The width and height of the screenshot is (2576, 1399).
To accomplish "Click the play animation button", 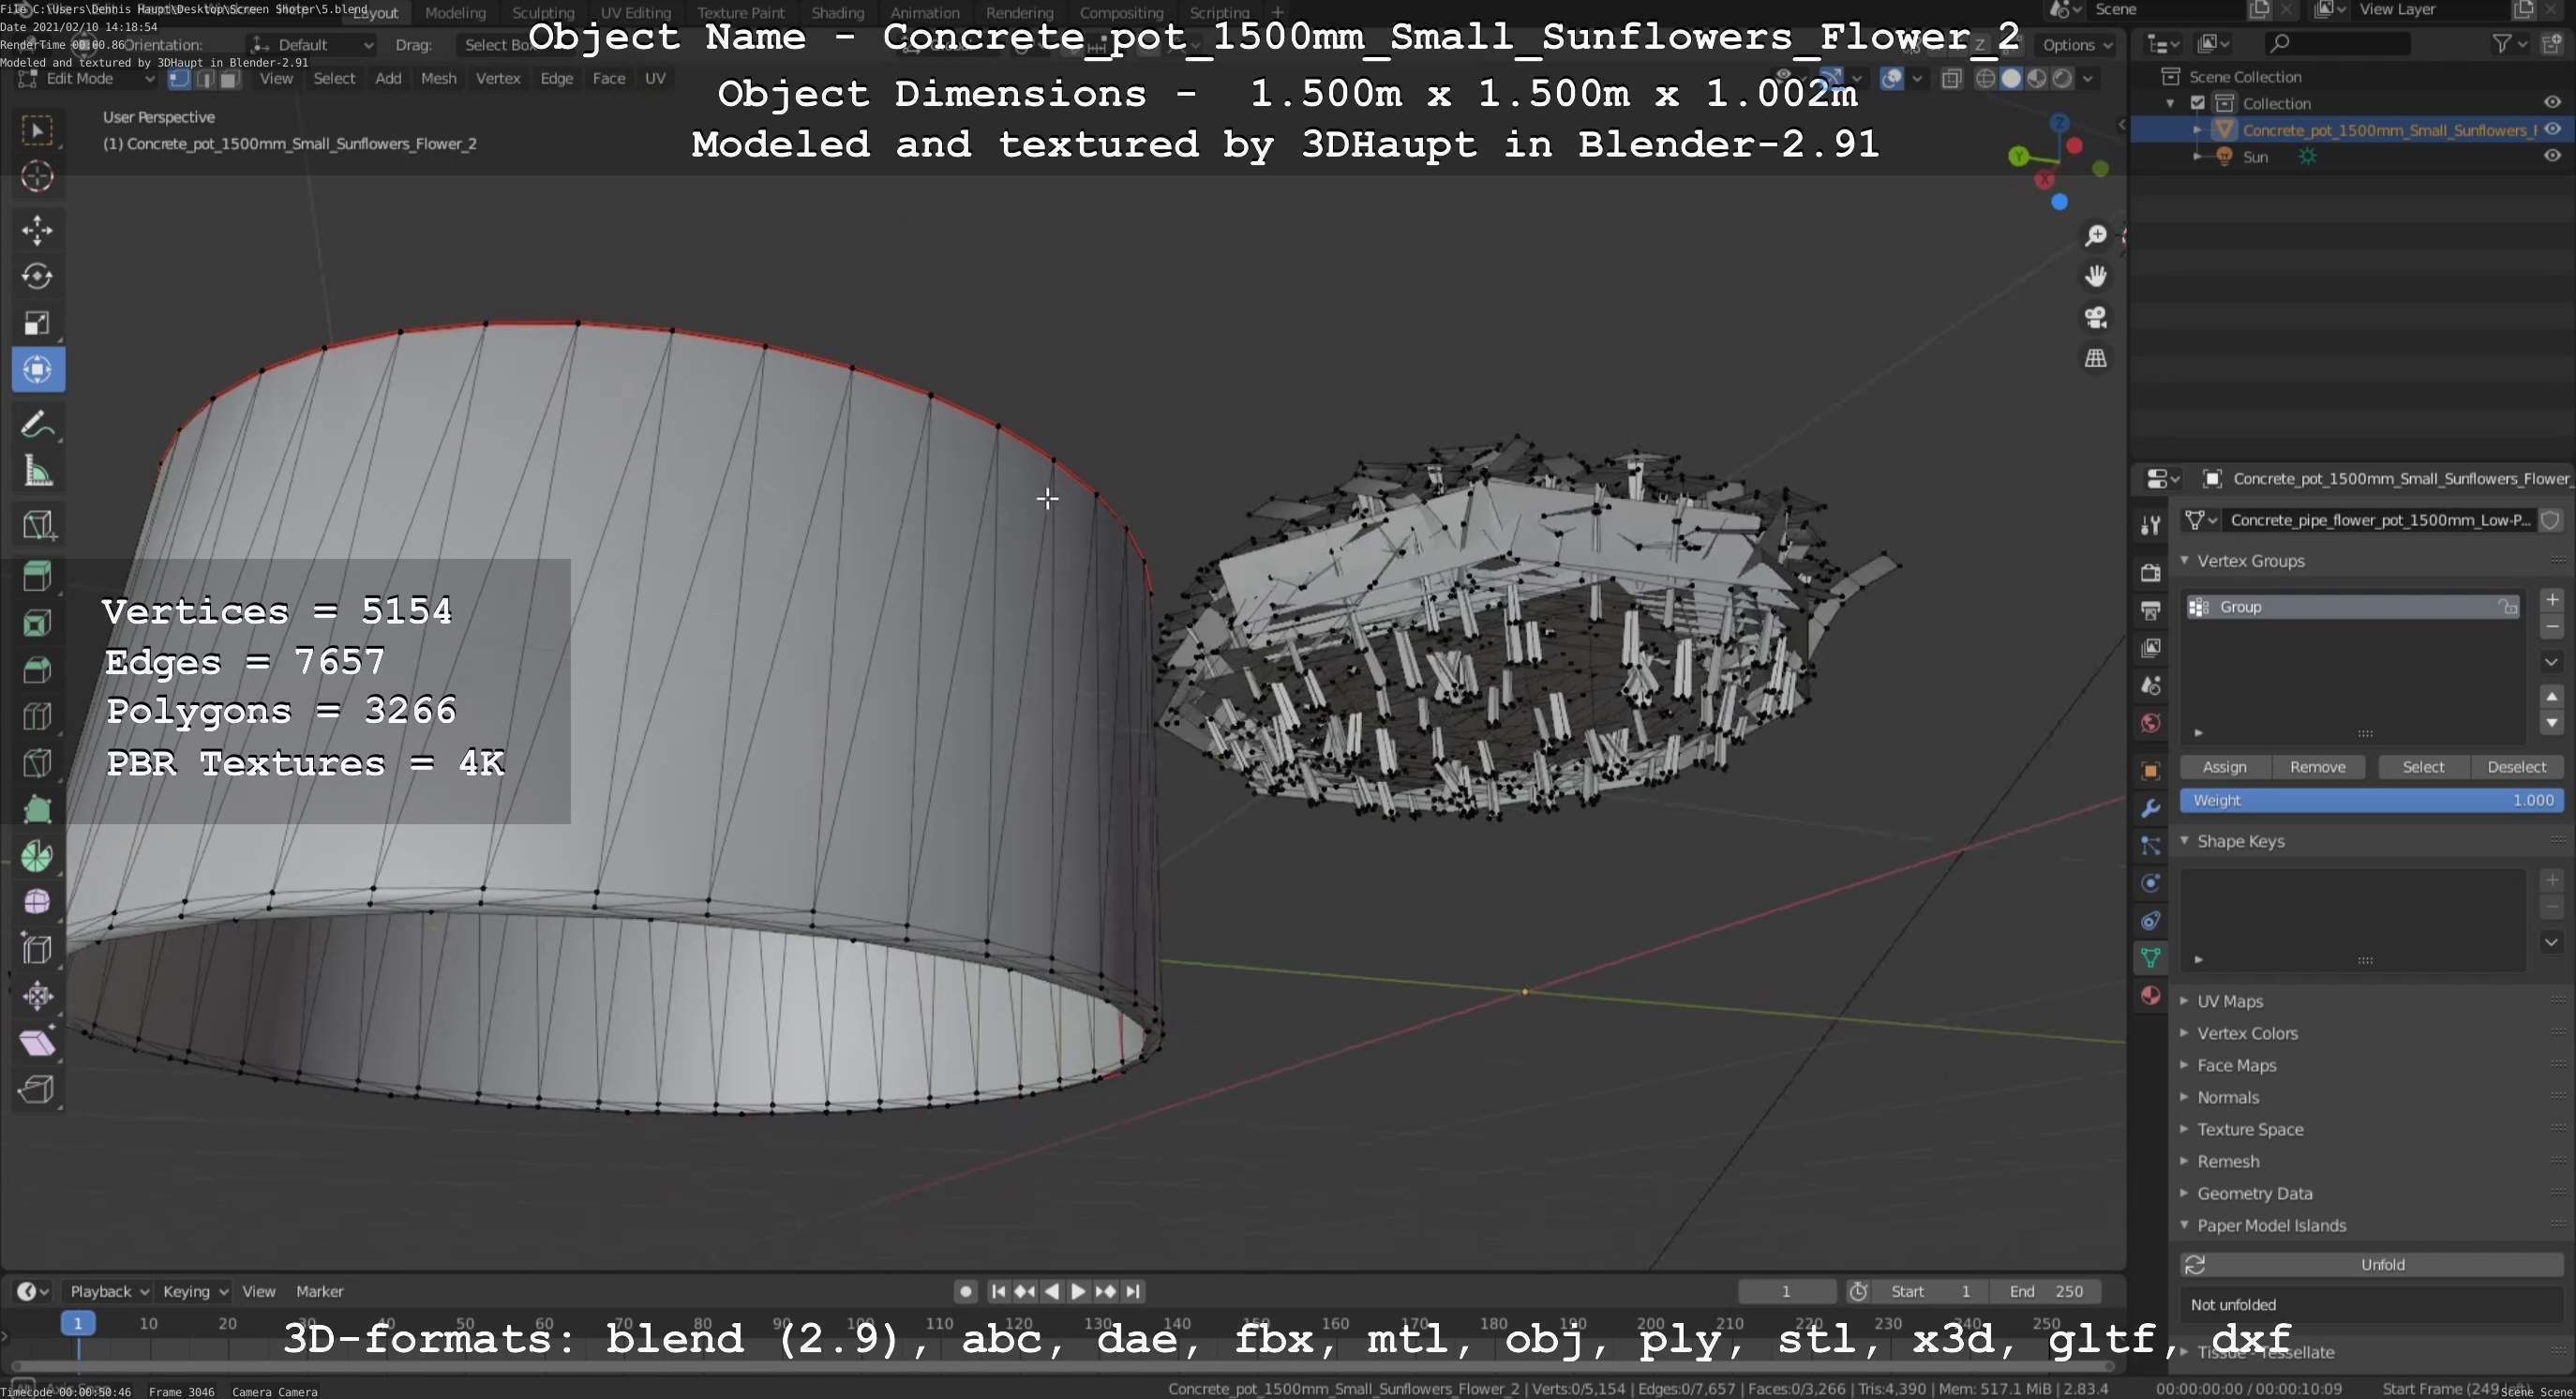I will [1078, 1291].
